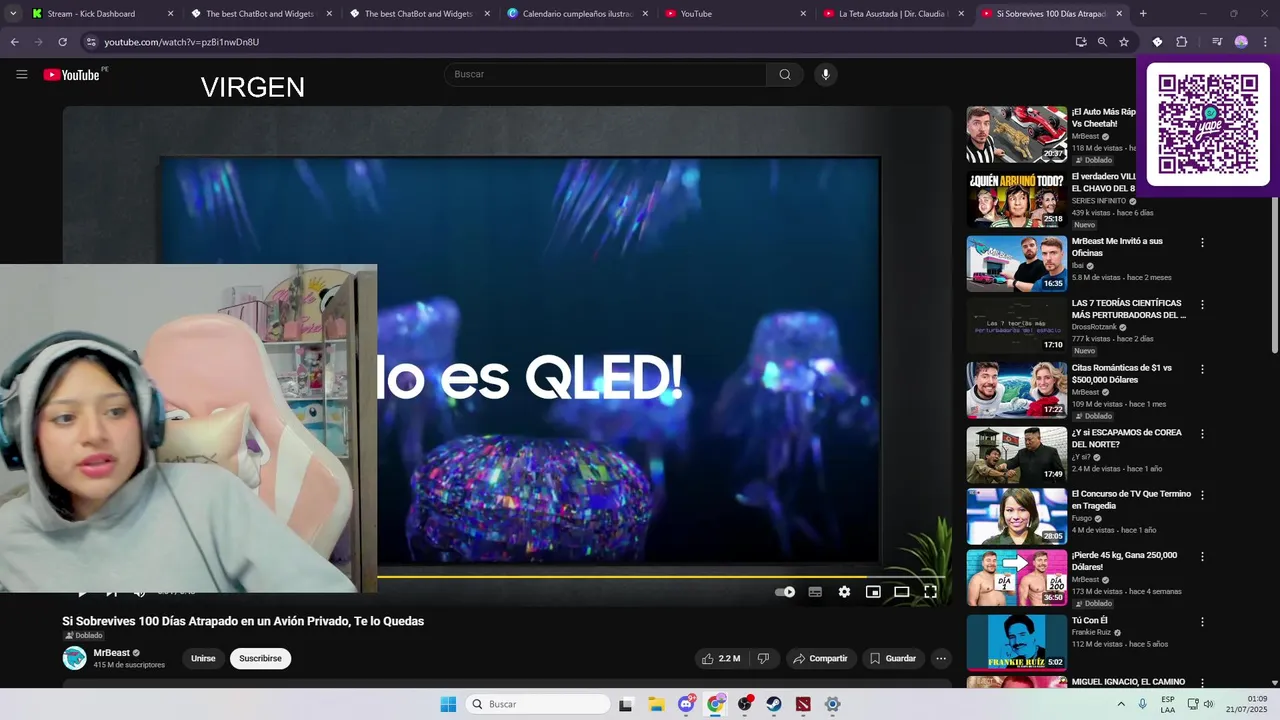This screenshot has height=720, width=1280.
Task: Open the tab search dropdown arrow
Action: pyautogui.click(x=13, y=14)
